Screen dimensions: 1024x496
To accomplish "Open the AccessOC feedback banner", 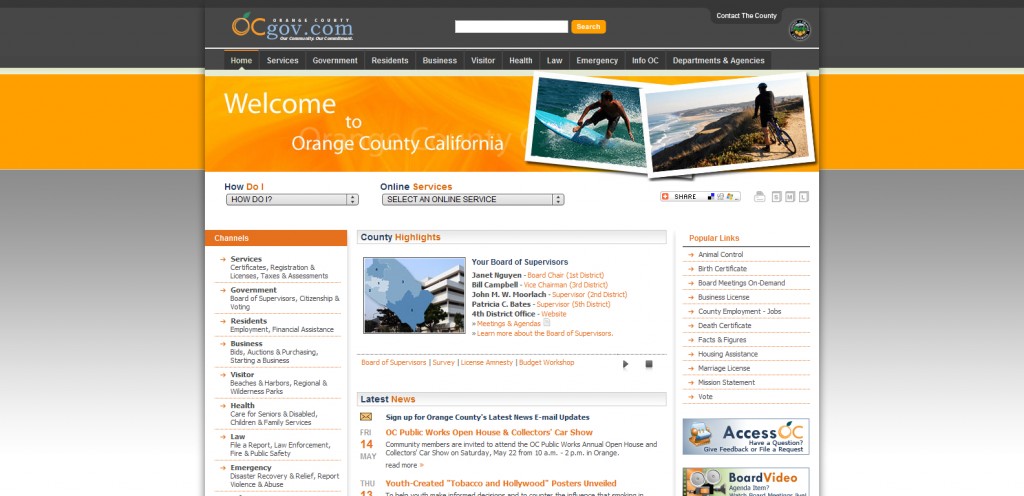I will click(x=746, y=437).
